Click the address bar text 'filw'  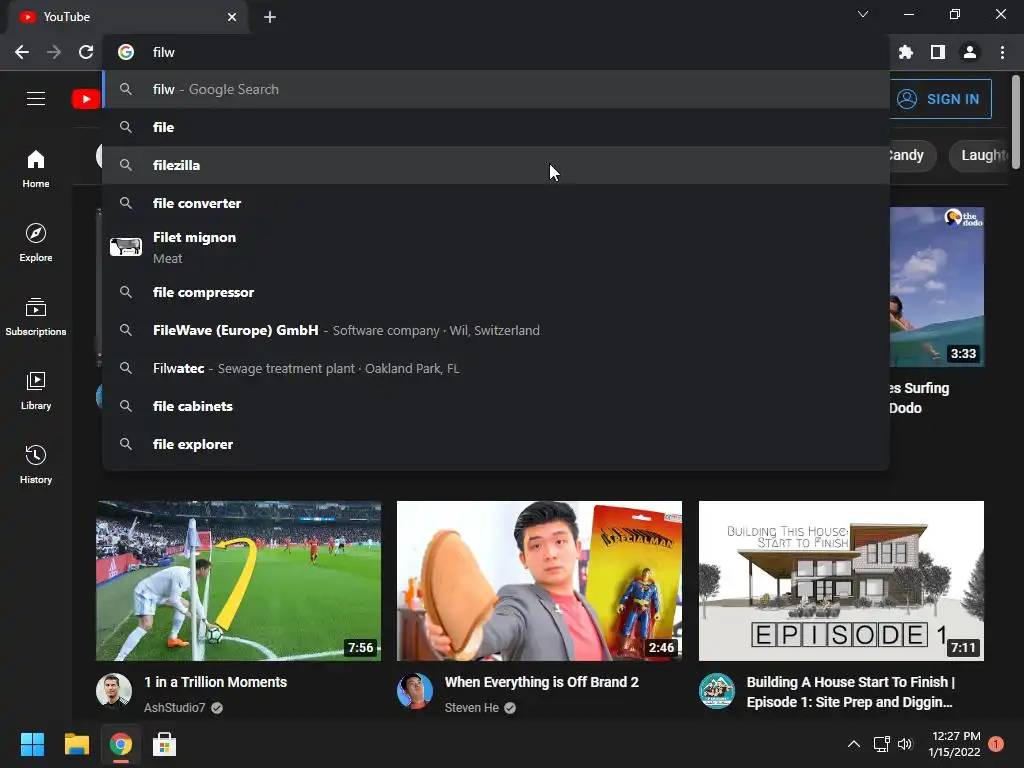(164, 52)
